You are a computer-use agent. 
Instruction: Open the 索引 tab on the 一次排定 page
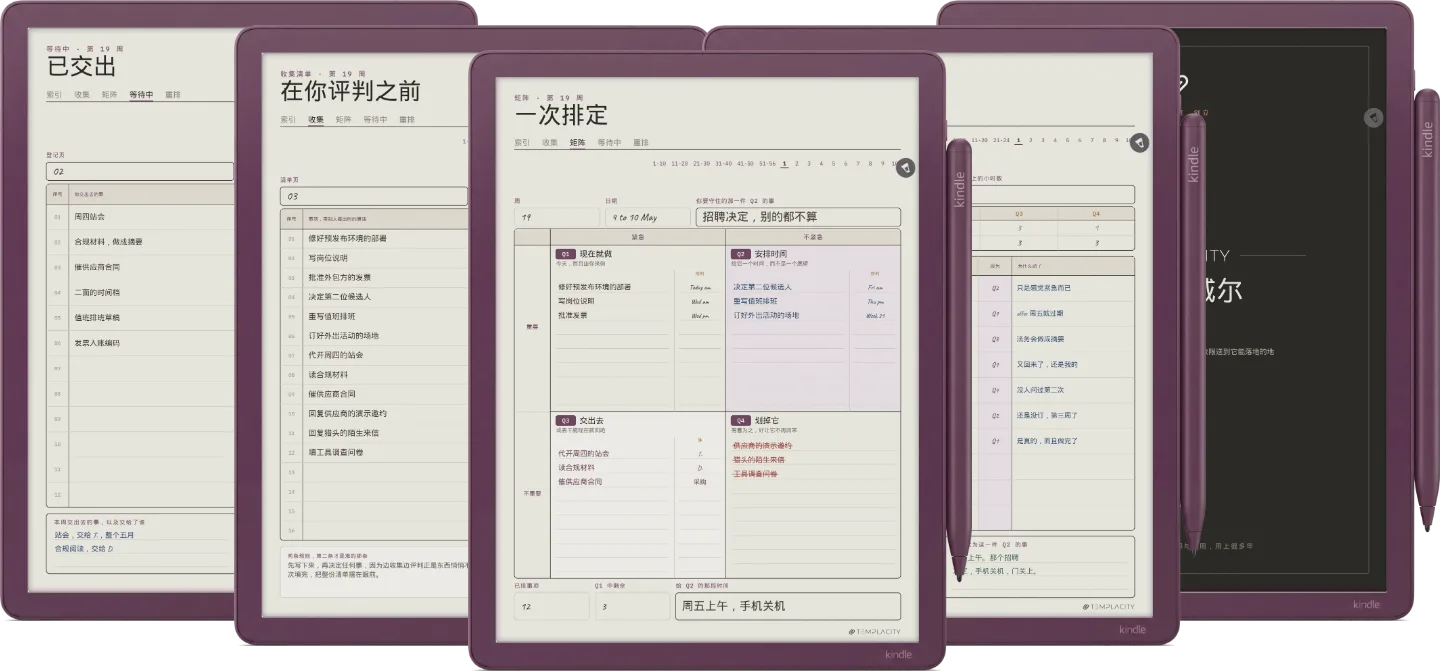[x=522, y=143]
